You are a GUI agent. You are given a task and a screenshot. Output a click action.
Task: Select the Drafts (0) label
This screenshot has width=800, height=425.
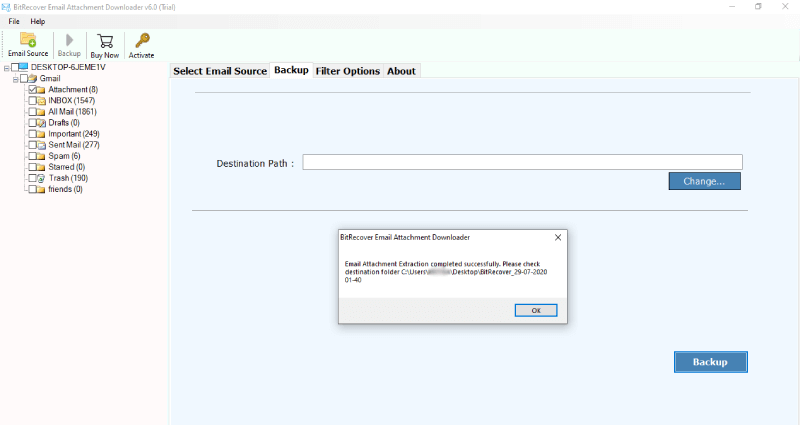64,123
